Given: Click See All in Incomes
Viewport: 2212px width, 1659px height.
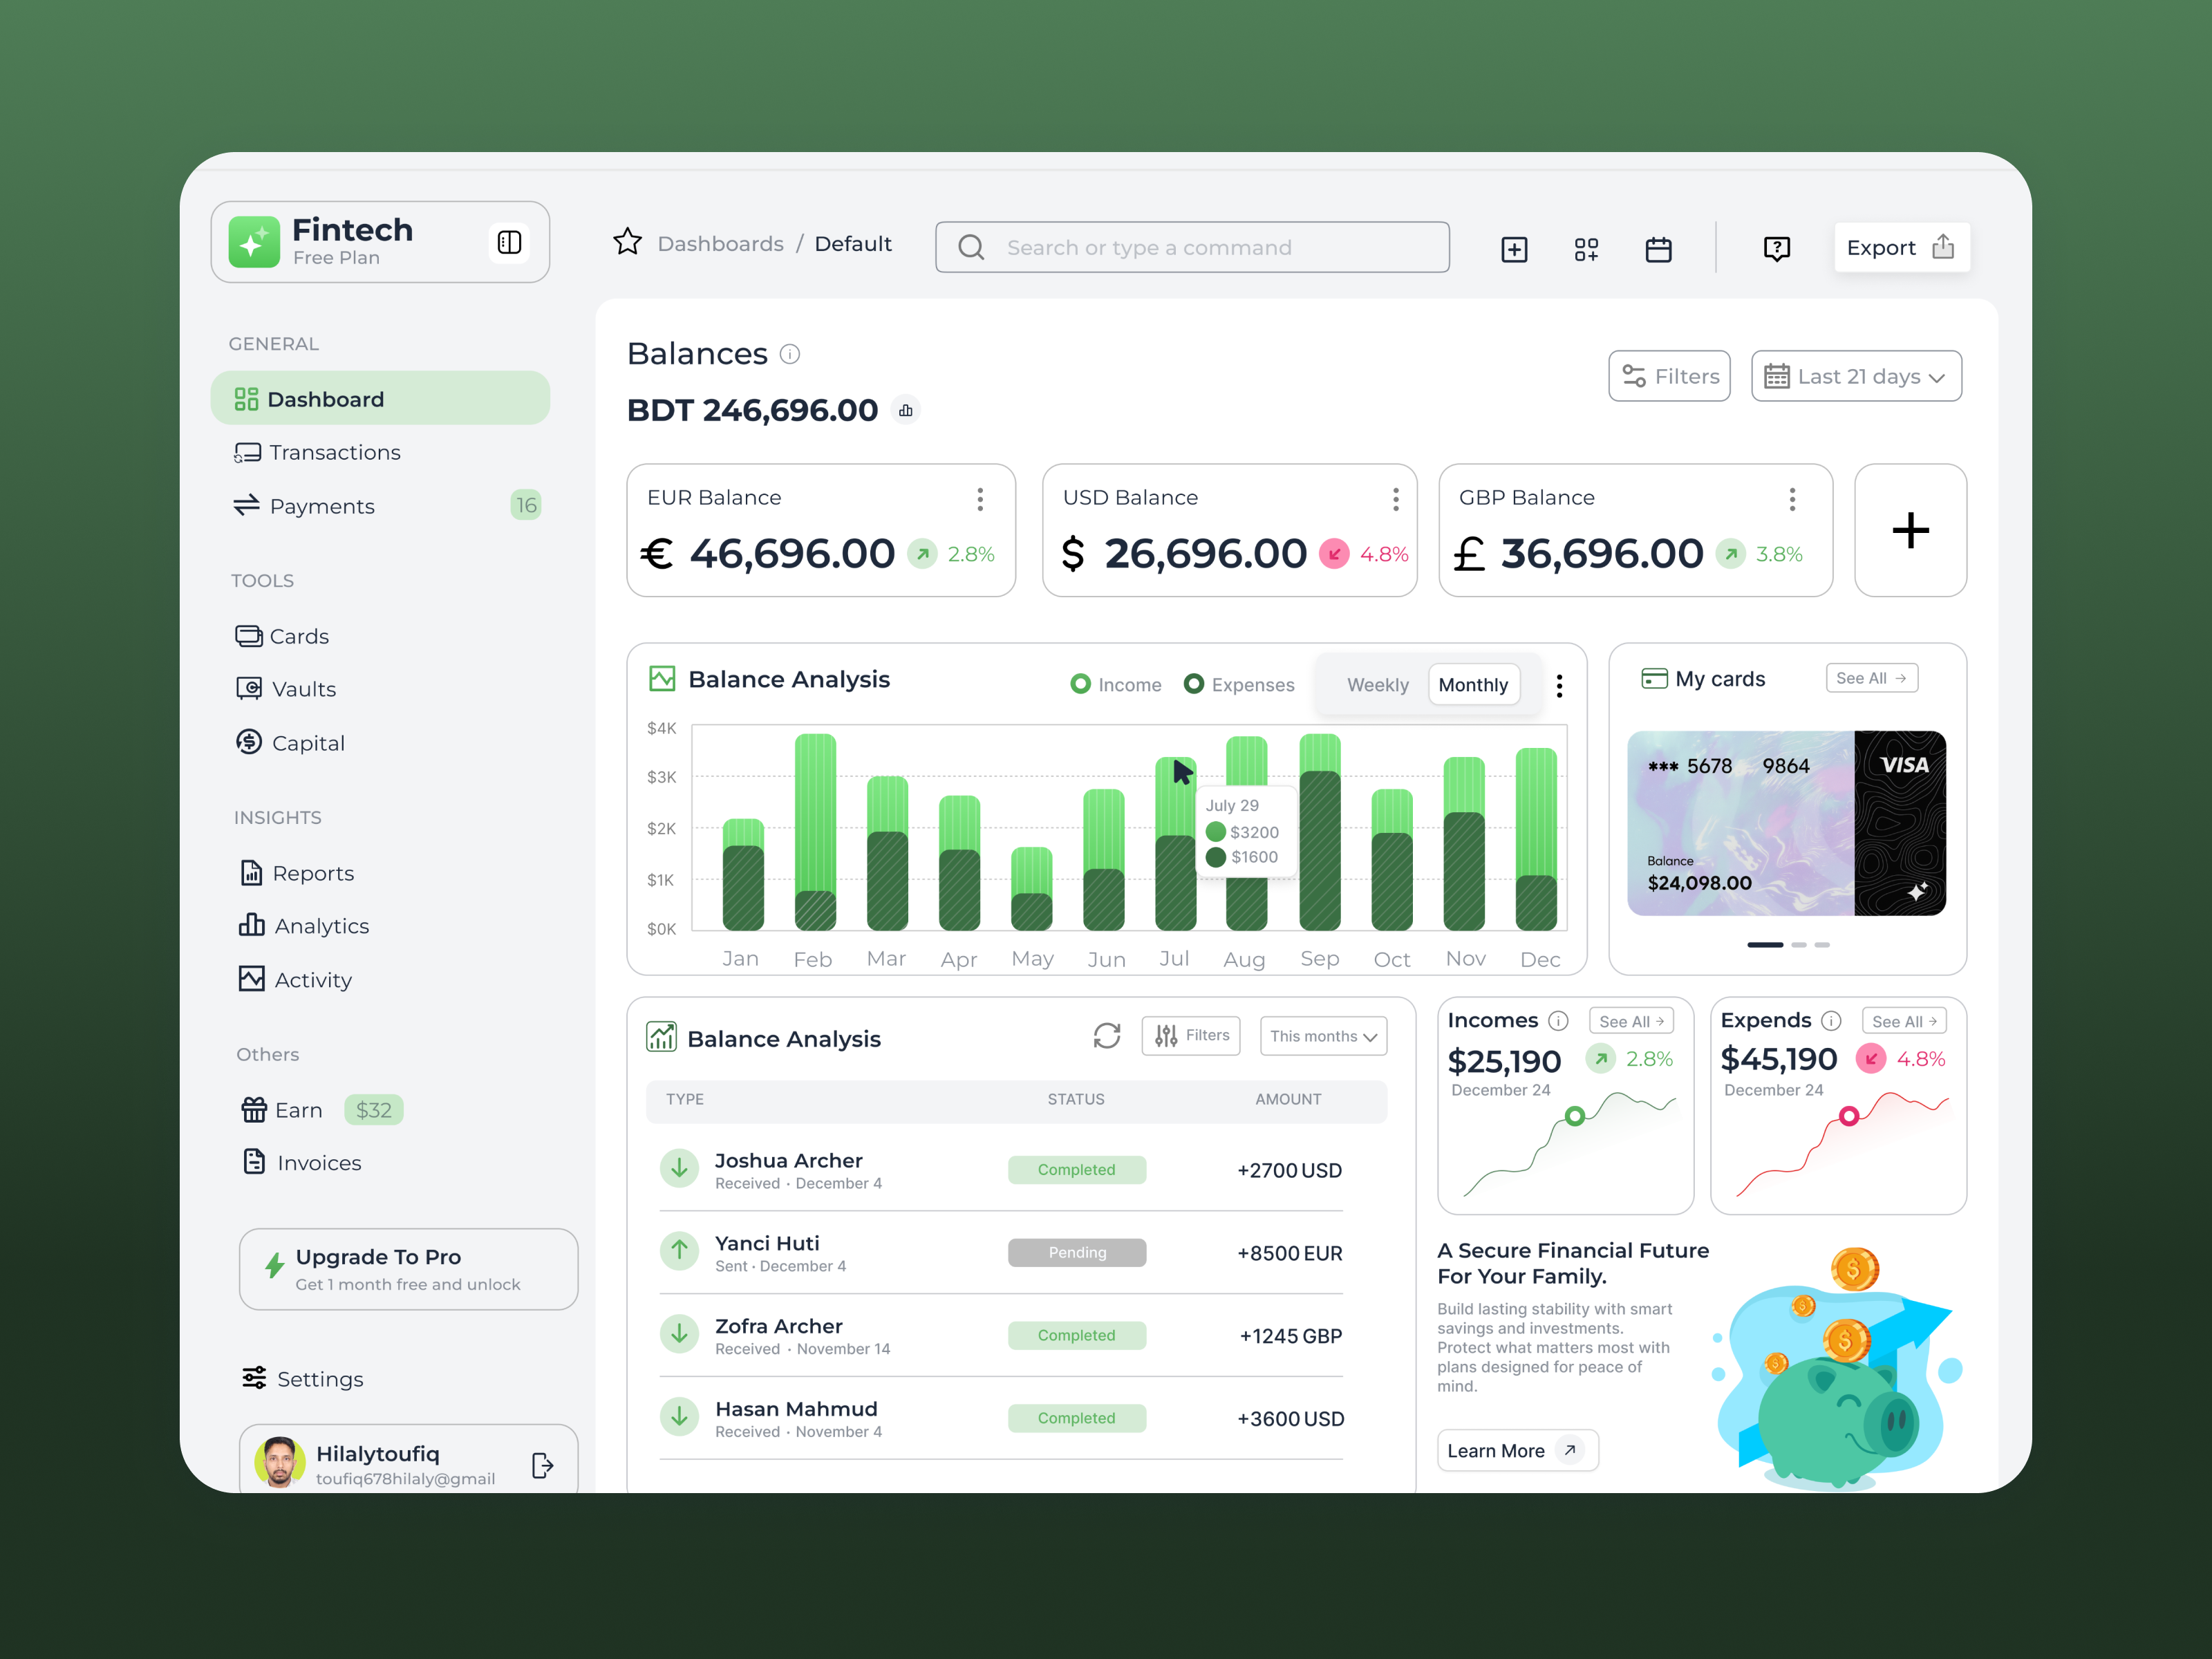Looking at the screenshot, I should tap(1631, 1021).
